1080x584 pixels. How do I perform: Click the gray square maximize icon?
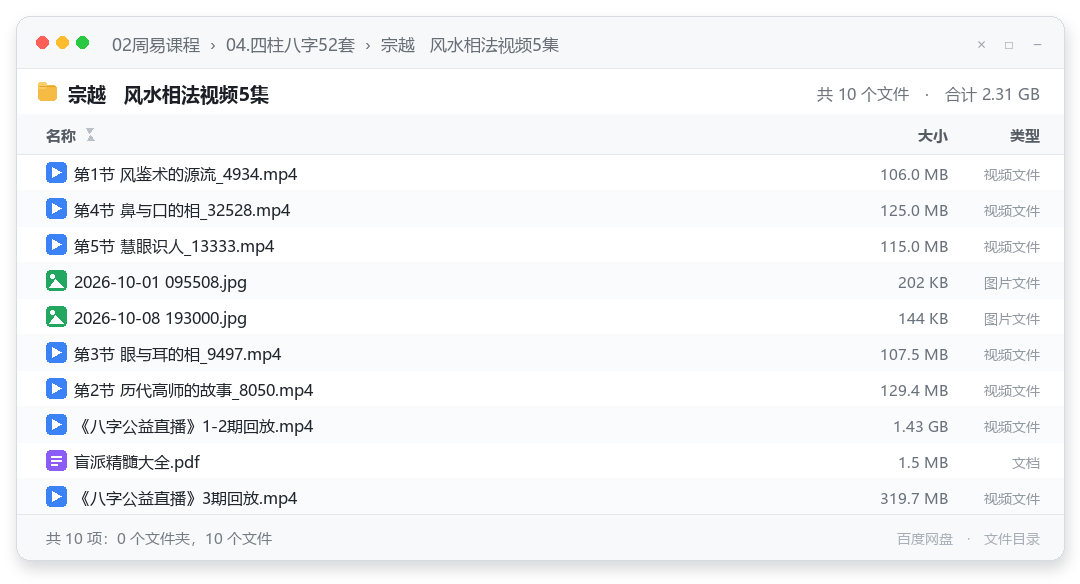click(x=1009, y=45)
